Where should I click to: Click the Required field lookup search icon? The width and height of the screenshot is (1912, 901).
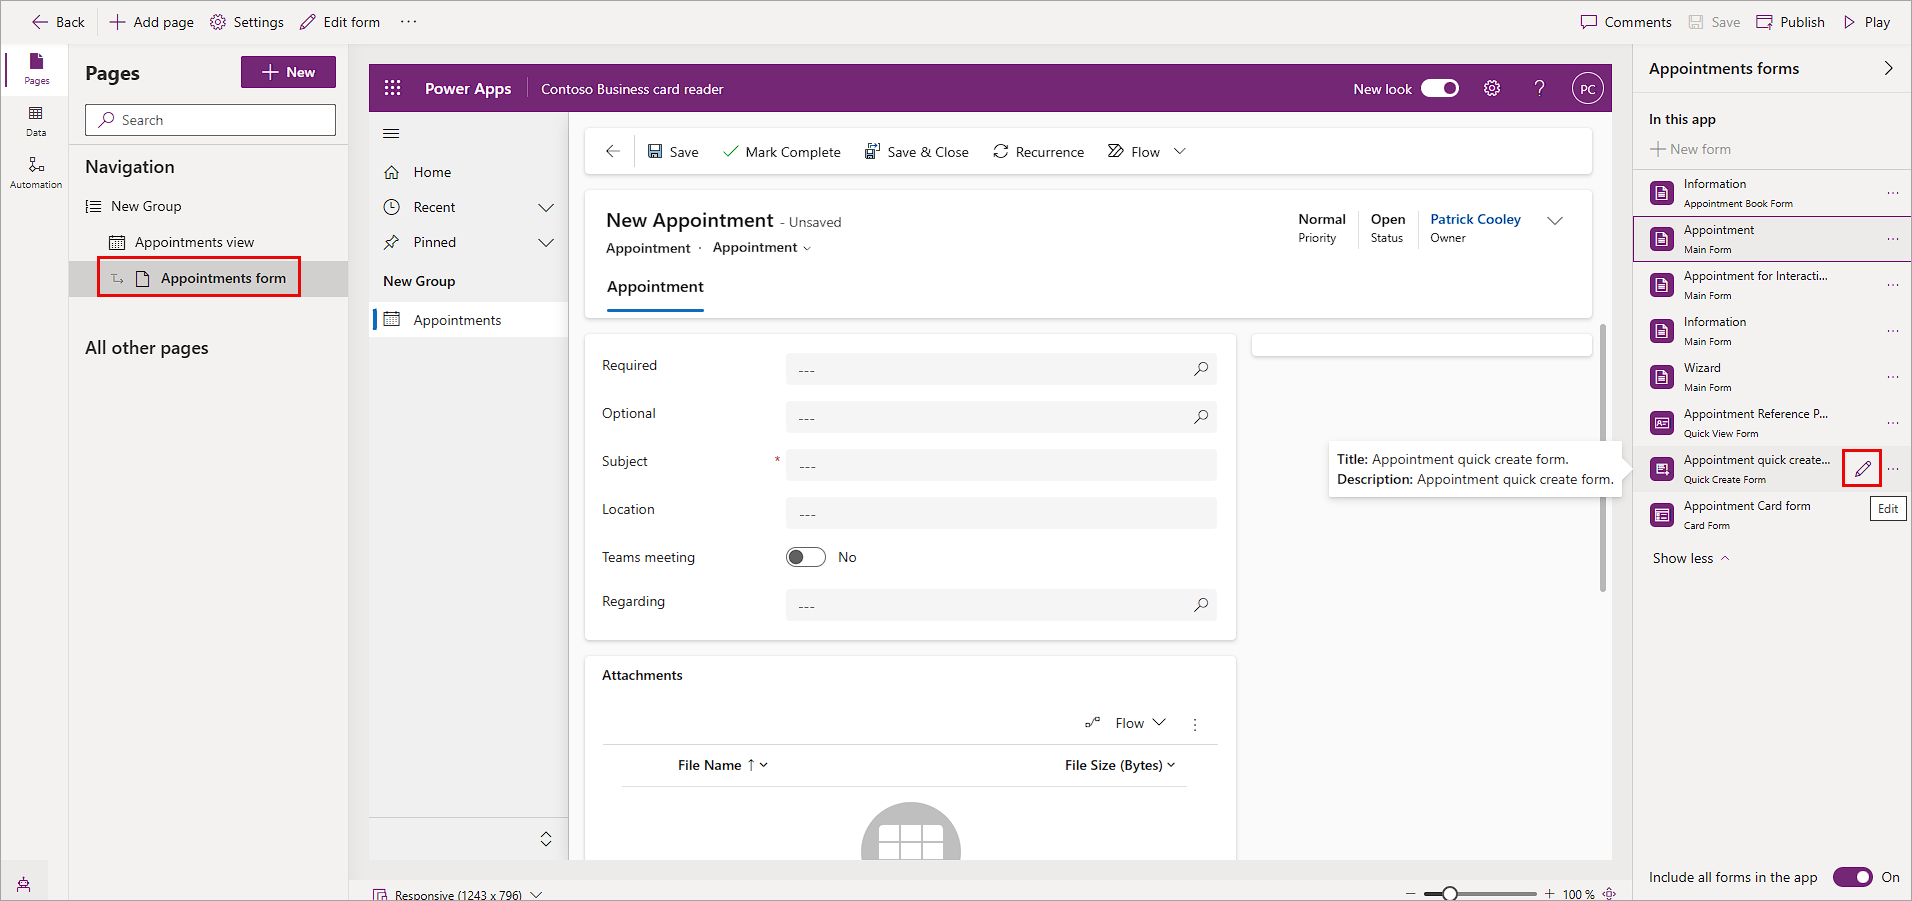click(x=1201, y=369)
